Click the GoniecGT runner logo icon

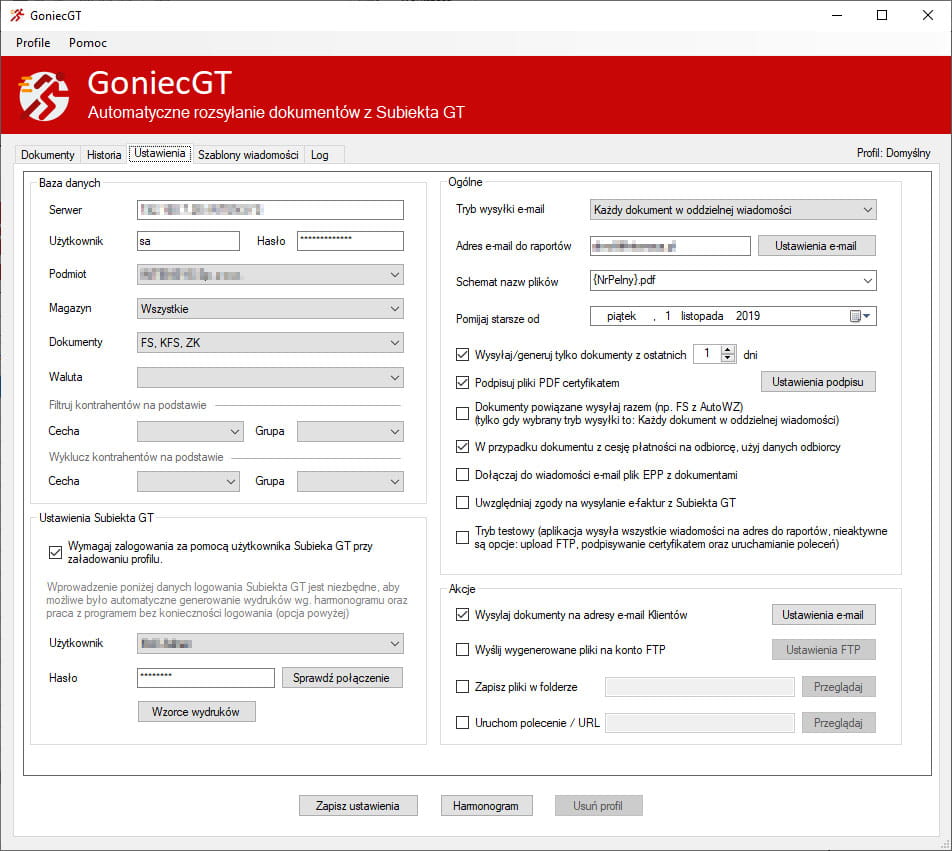tap(44, 96)
